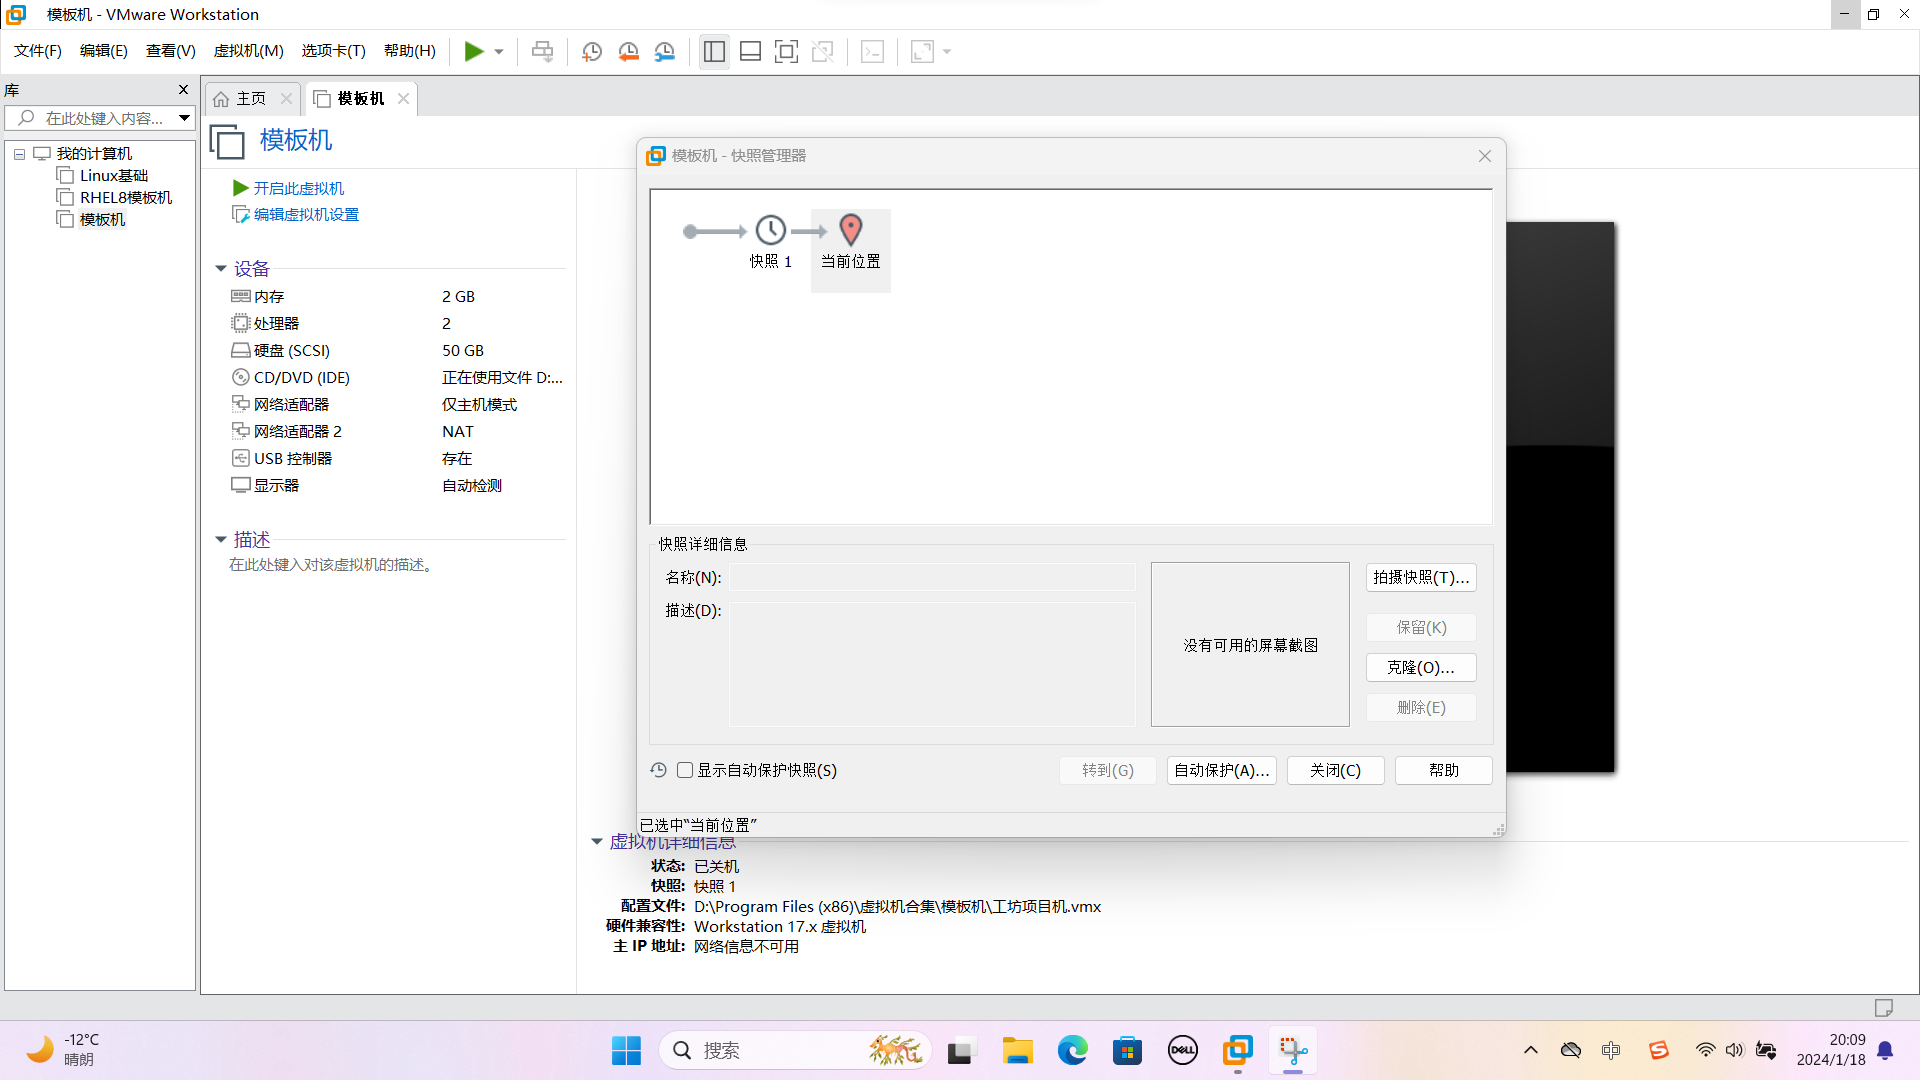Toggle the library sidebar view icon

714,51
